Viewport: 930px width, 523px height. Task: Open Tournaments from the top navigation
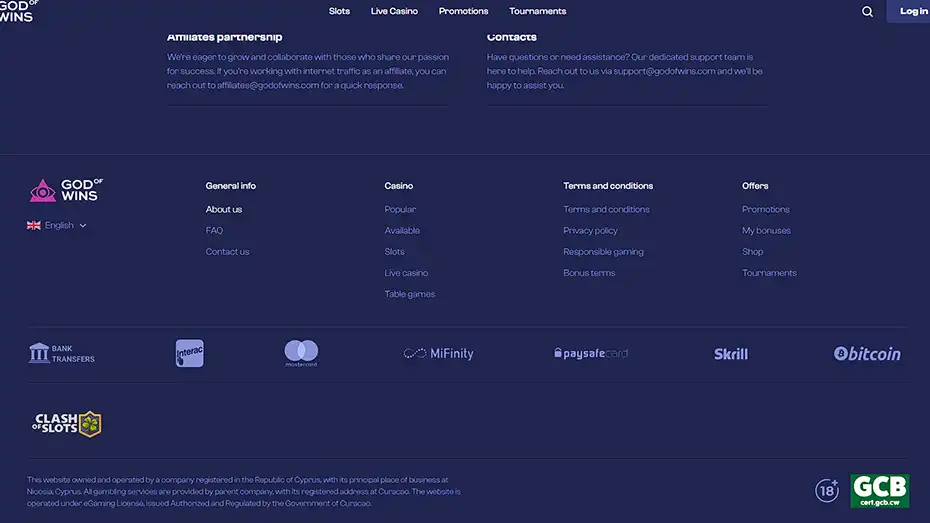(537, 11)
